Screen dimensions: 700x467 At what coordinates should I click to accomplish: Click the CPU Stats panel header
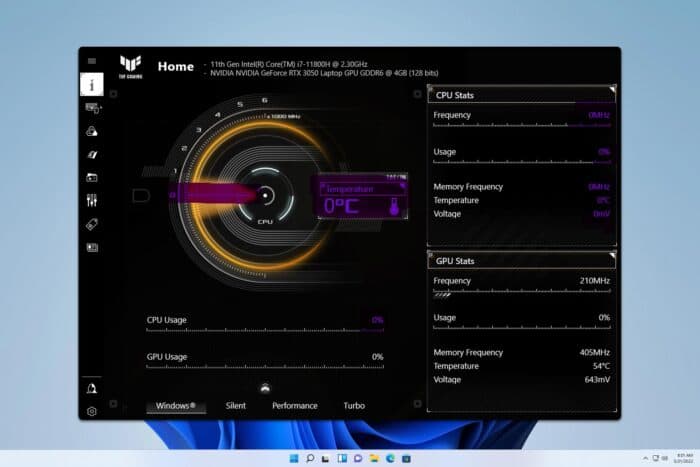point(521,95)
